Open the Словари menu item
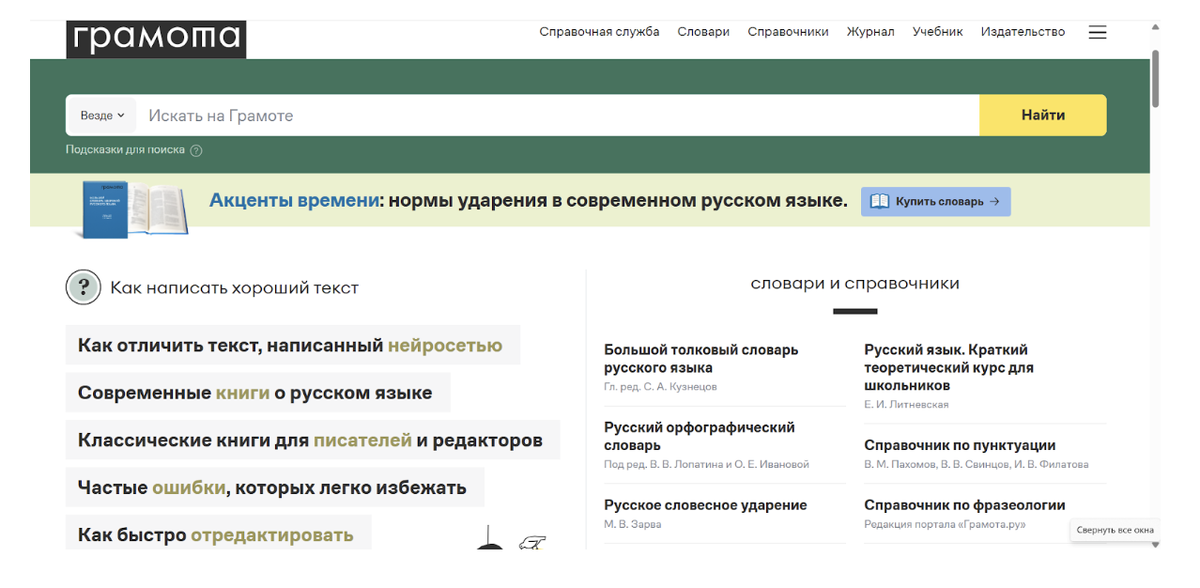Screen dimensions: 1200x588 click(x=703, y=32)
